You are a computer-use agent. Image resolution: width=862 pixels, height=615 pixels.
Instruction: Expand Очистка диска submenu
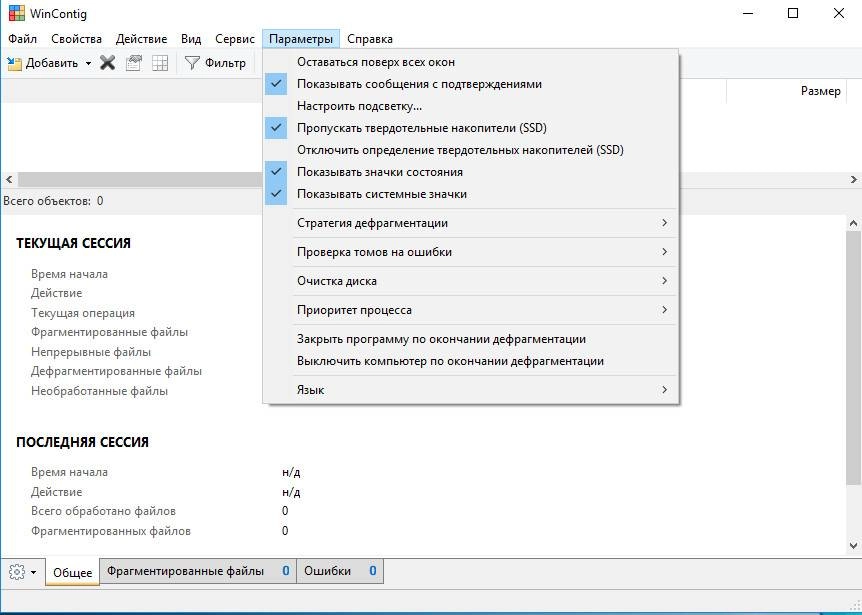[471, 281]
